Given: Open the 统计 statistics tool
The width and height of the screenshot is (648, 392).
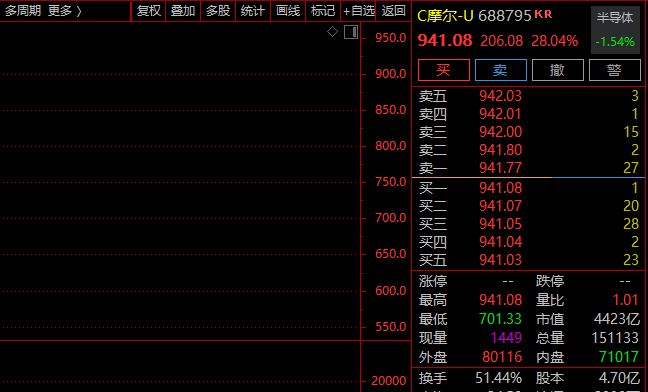Looking at the screenshot, I should 253,11.
